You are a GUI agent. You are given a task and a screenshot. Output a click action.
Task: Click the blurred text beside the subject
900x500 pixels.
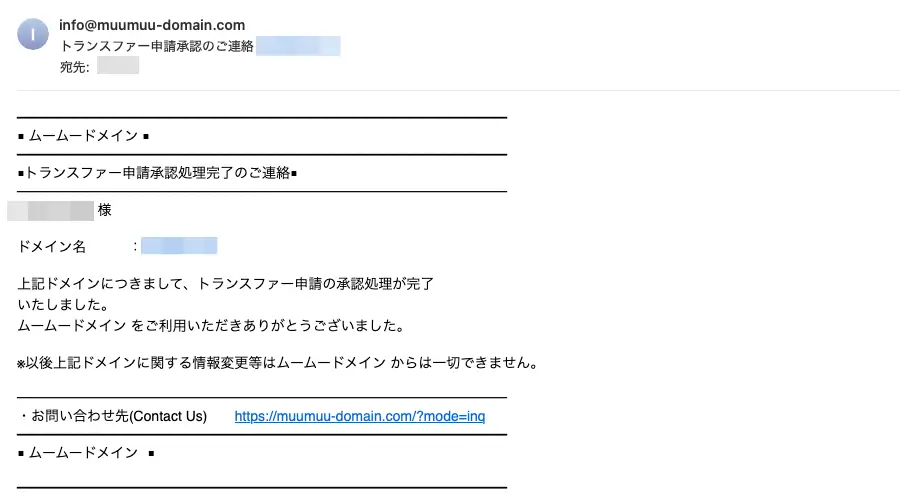[x=298, y=46]
